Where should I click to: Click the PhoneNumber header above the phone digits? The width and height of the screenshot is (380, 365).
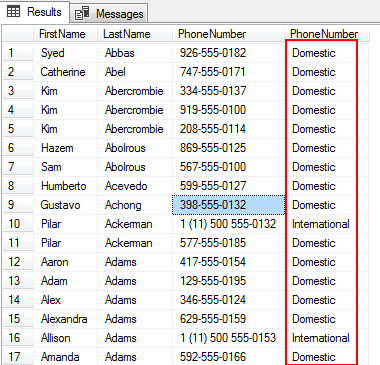[x=228, y=34]
